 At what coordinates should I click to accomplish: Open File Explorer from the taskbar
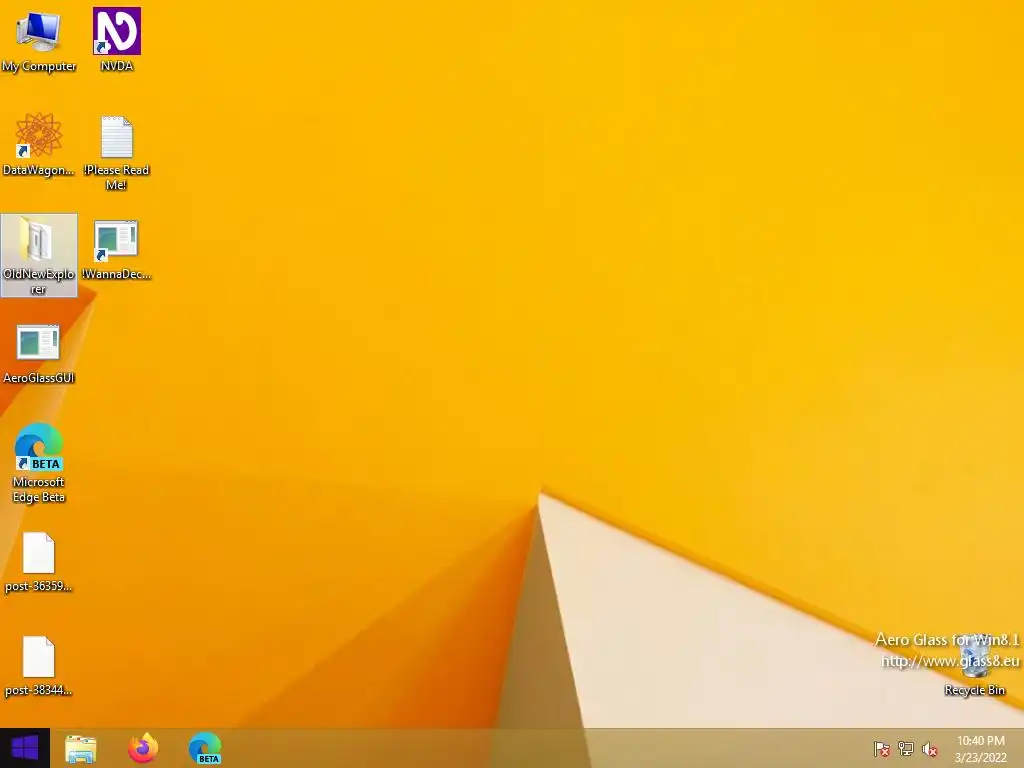80,748
